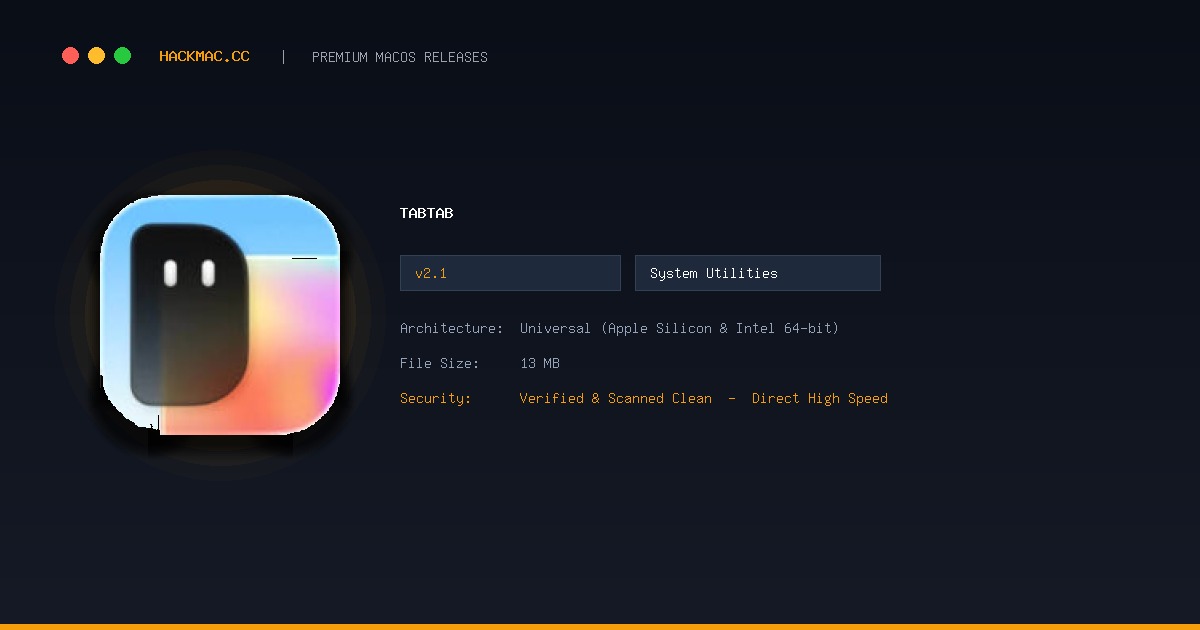
Task: Click the Architecture: label
Action: pyautogui.click(x=452, y=328)
